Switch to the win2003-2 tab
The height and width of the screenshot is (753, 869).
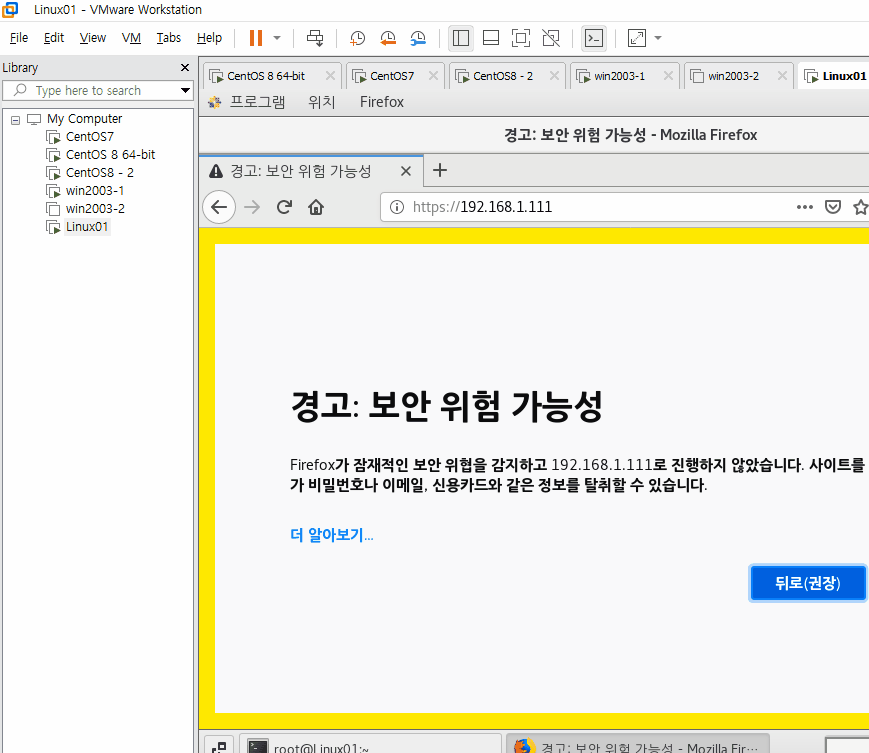733,76
